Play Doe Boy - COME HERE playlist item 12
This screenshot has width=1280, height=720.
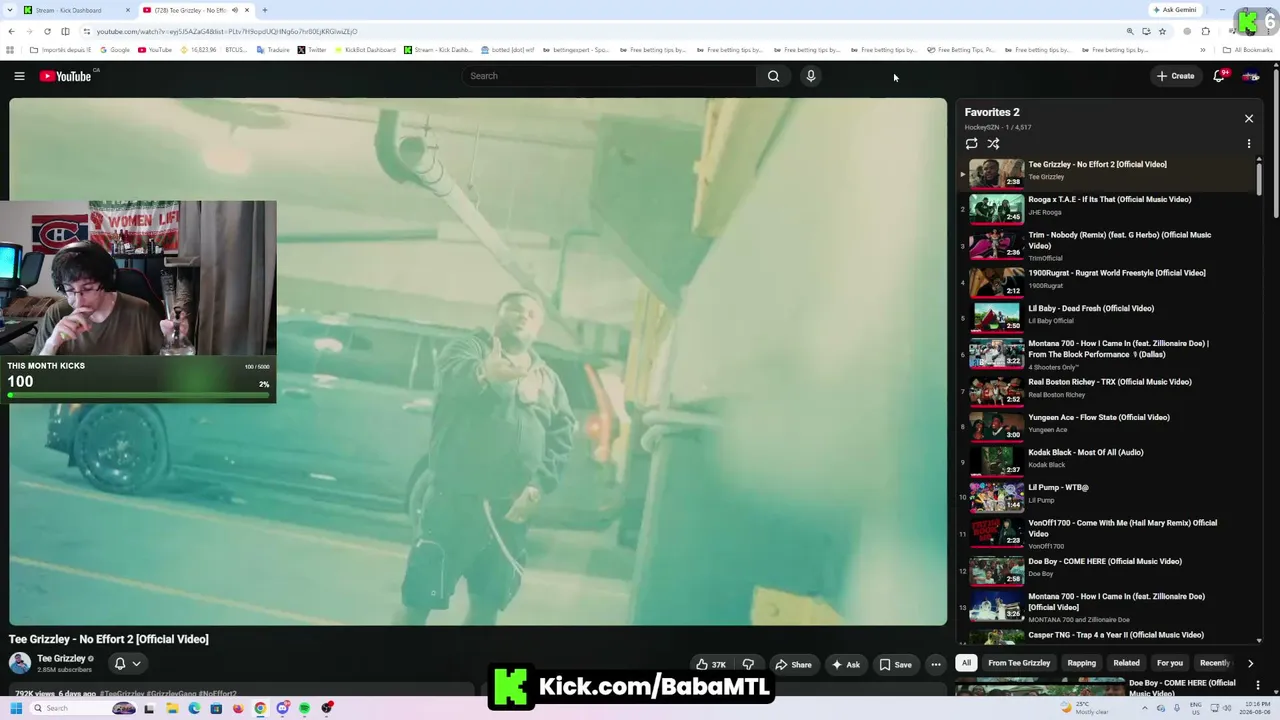(1107, 569)
